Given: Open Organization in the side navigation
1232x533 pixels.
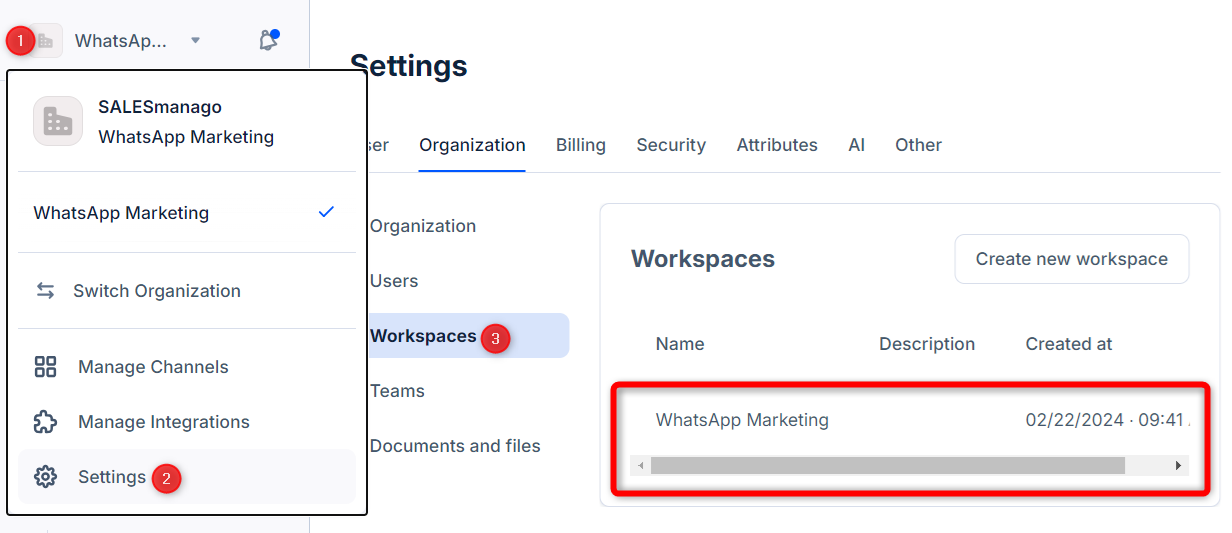Looking at the screenshot, I should tap(423, 226).
